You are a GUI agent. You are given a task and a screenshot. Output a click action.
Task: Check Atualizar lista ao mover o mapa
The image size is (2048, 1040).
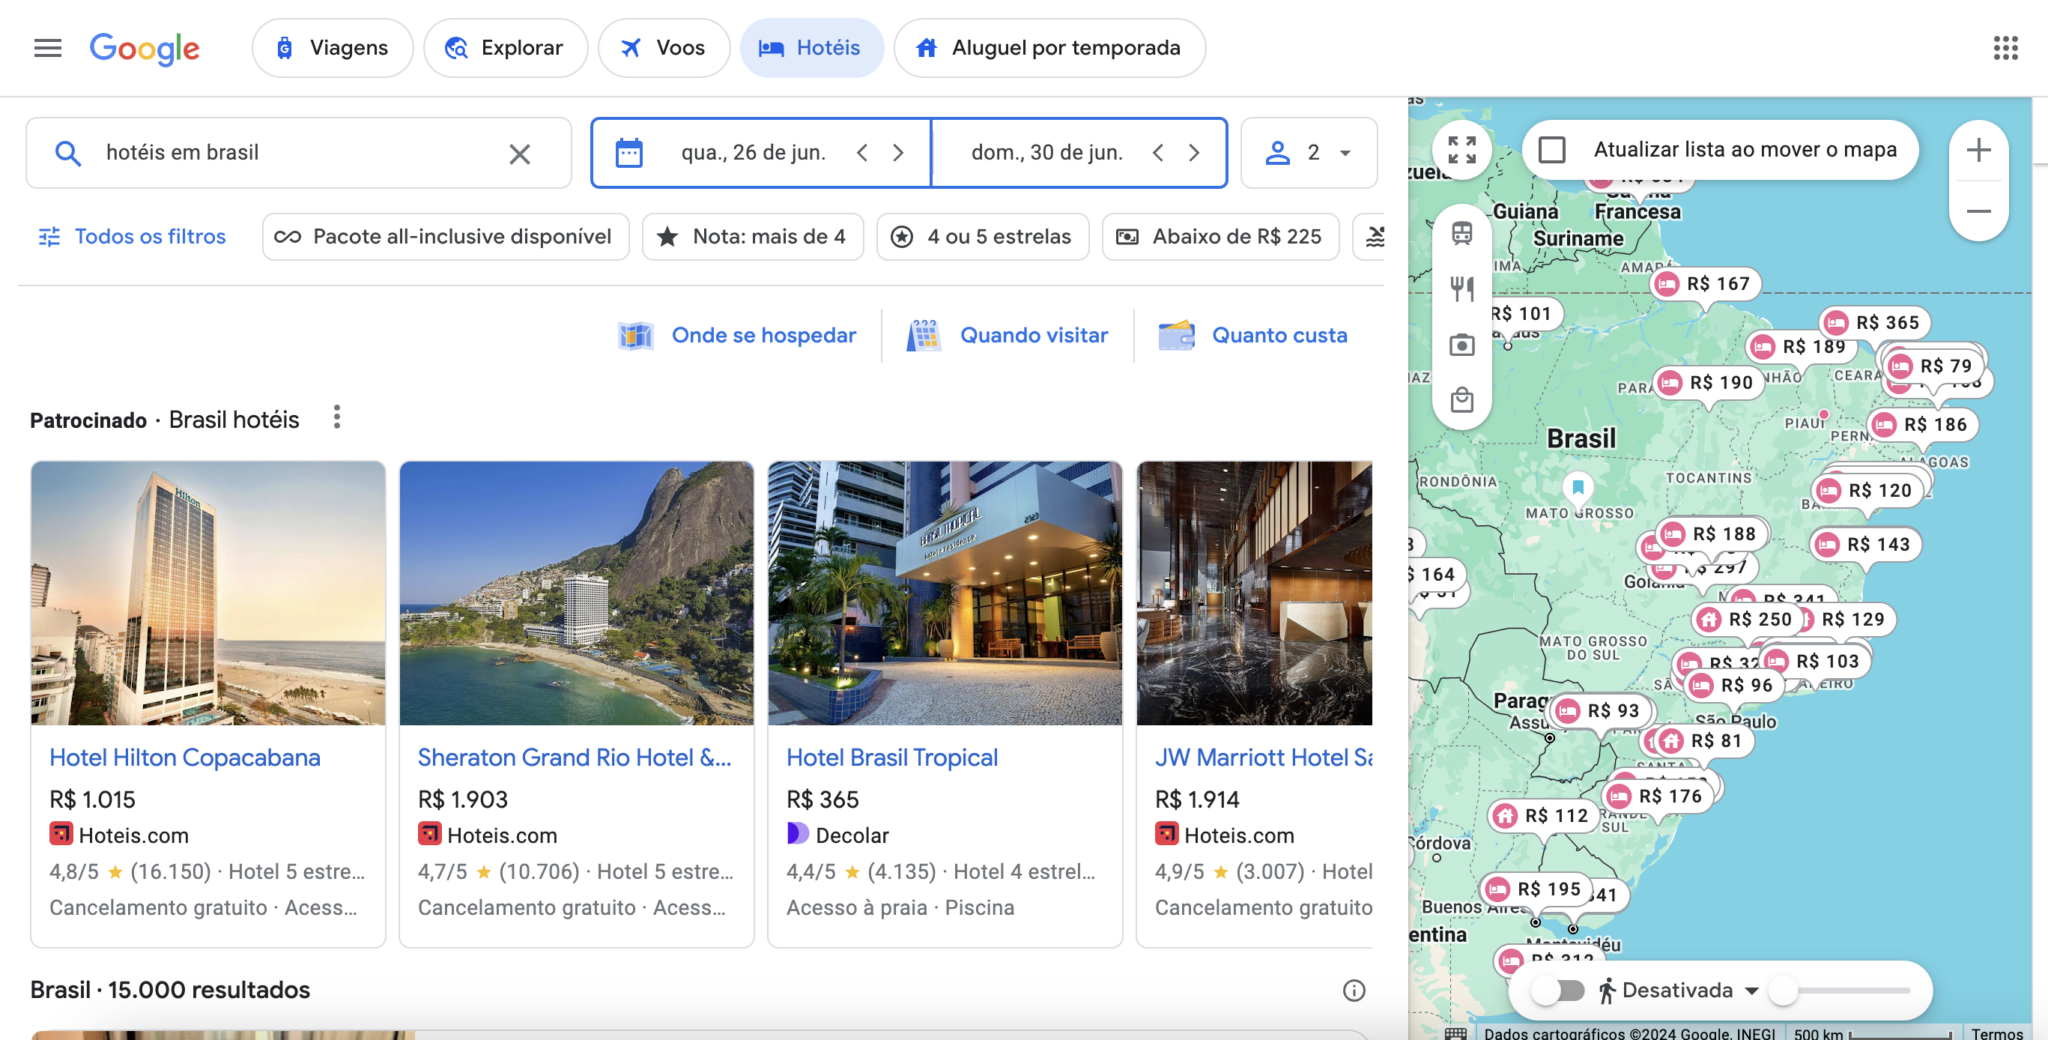1552,150
